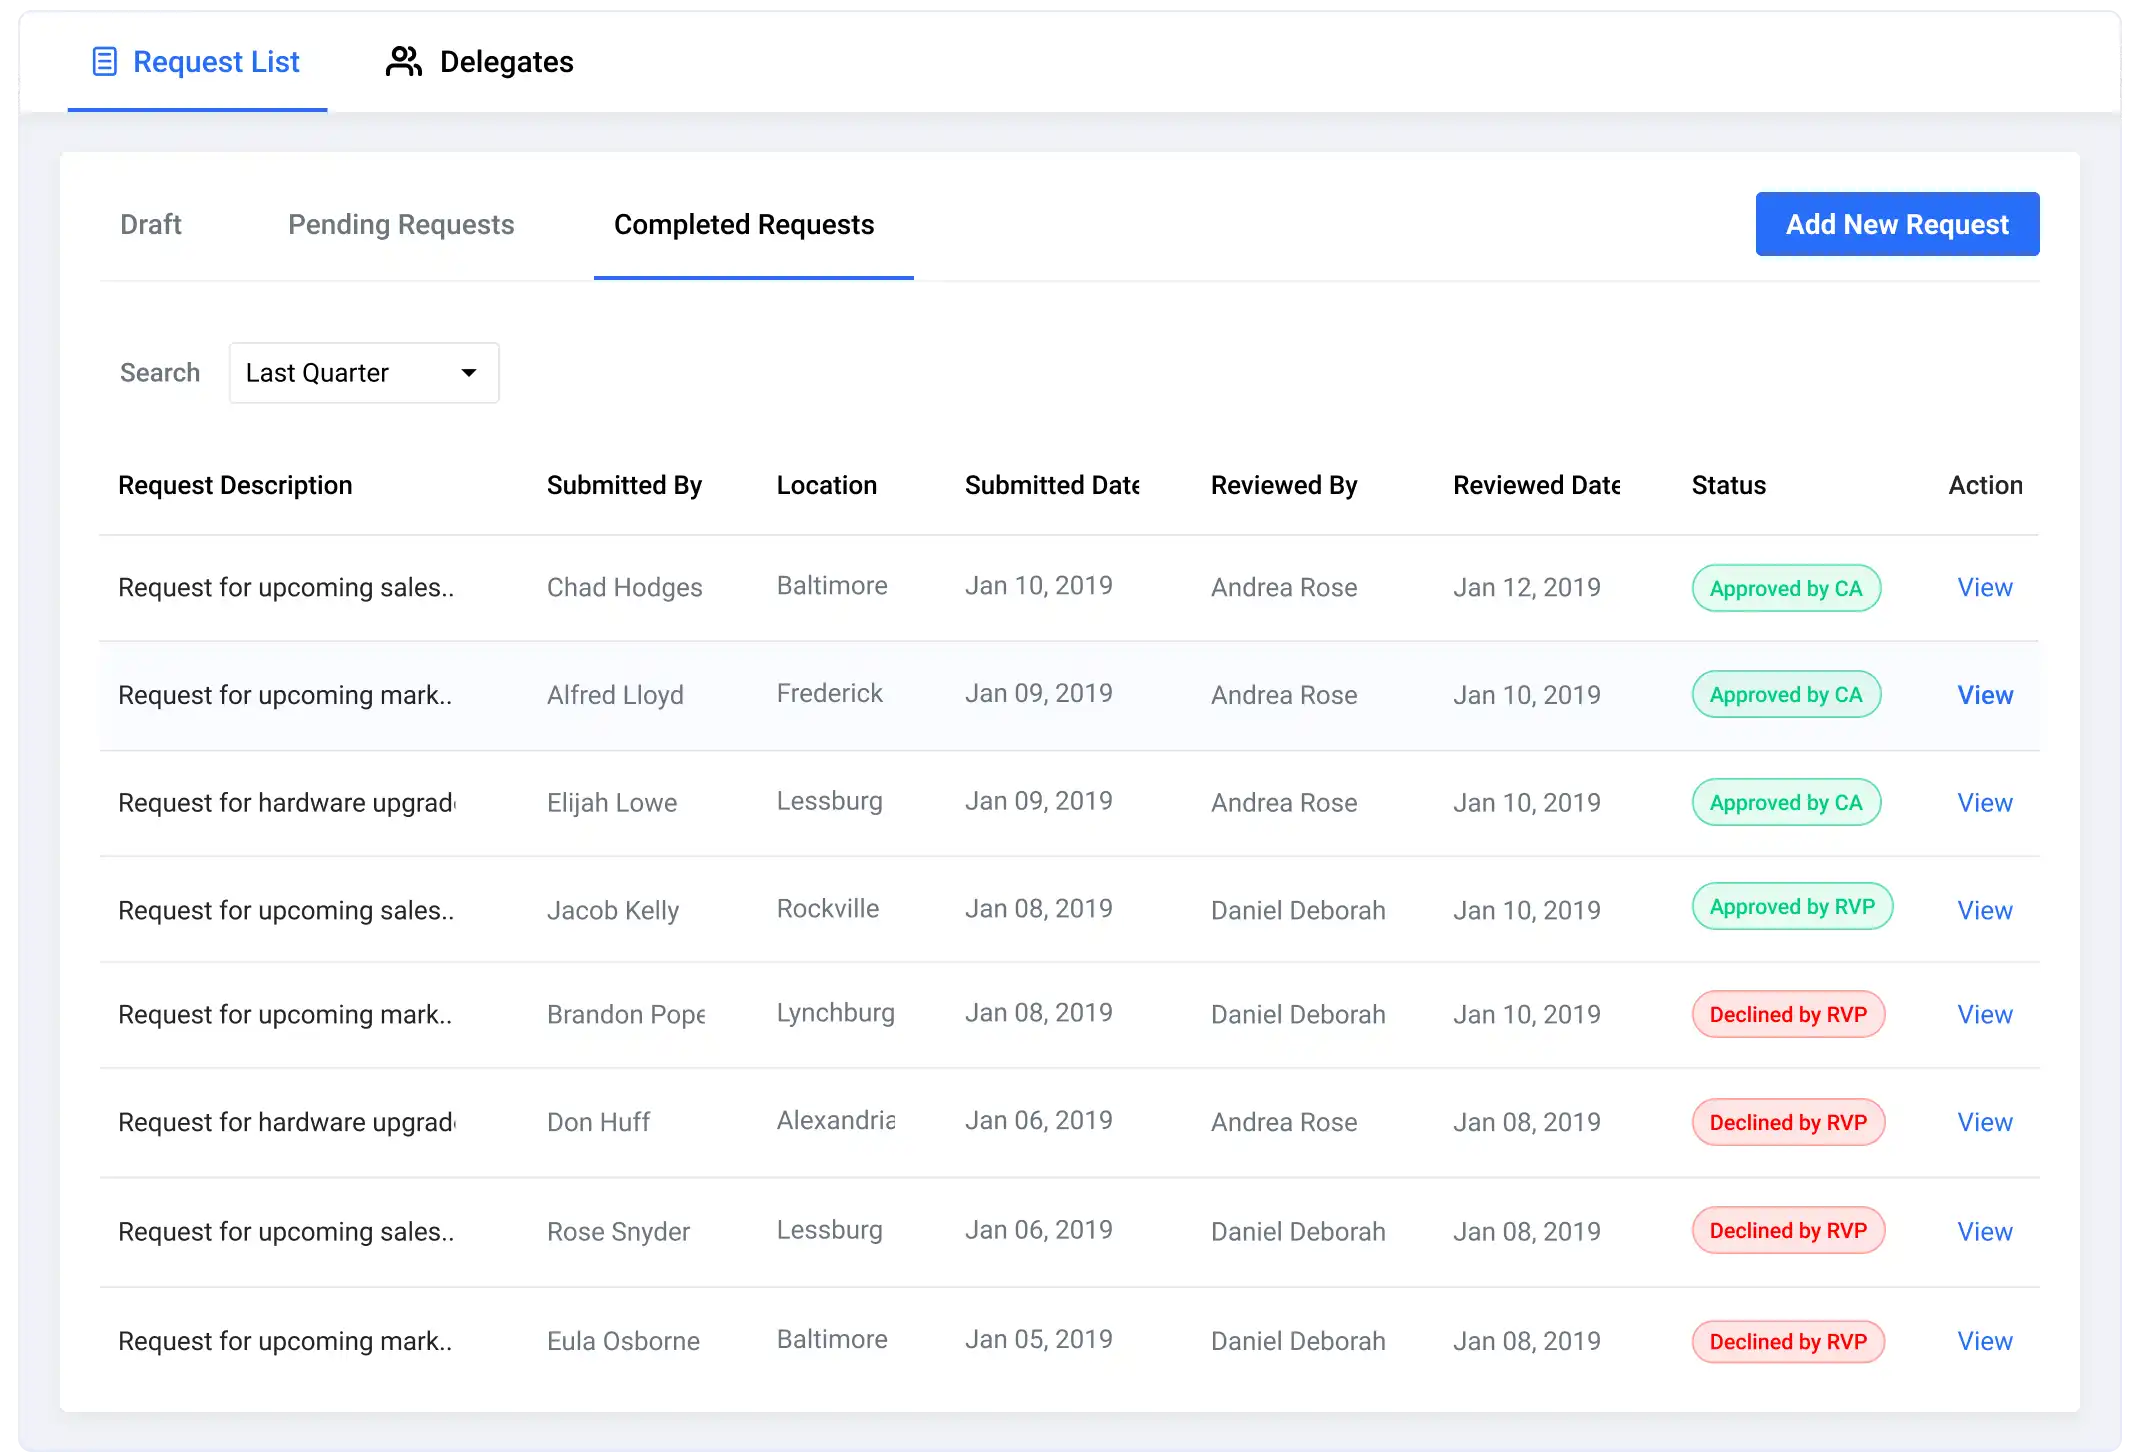Click the Jan 05, 2019 submitted date
Viewport: 2138px width, 1452px height.
click(1038, 1340)
